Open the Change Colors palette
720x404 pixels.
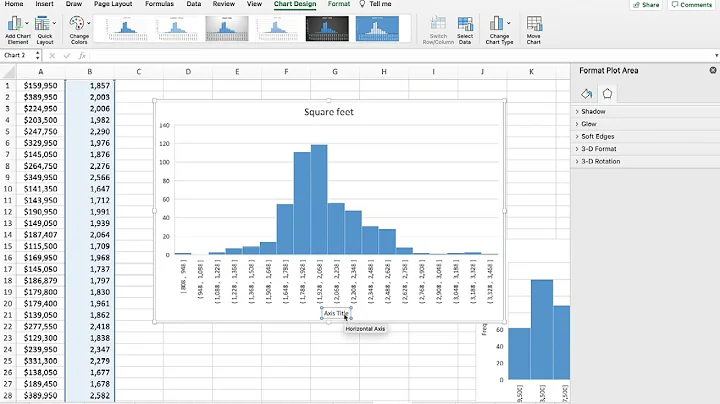(x=79, y=30)
